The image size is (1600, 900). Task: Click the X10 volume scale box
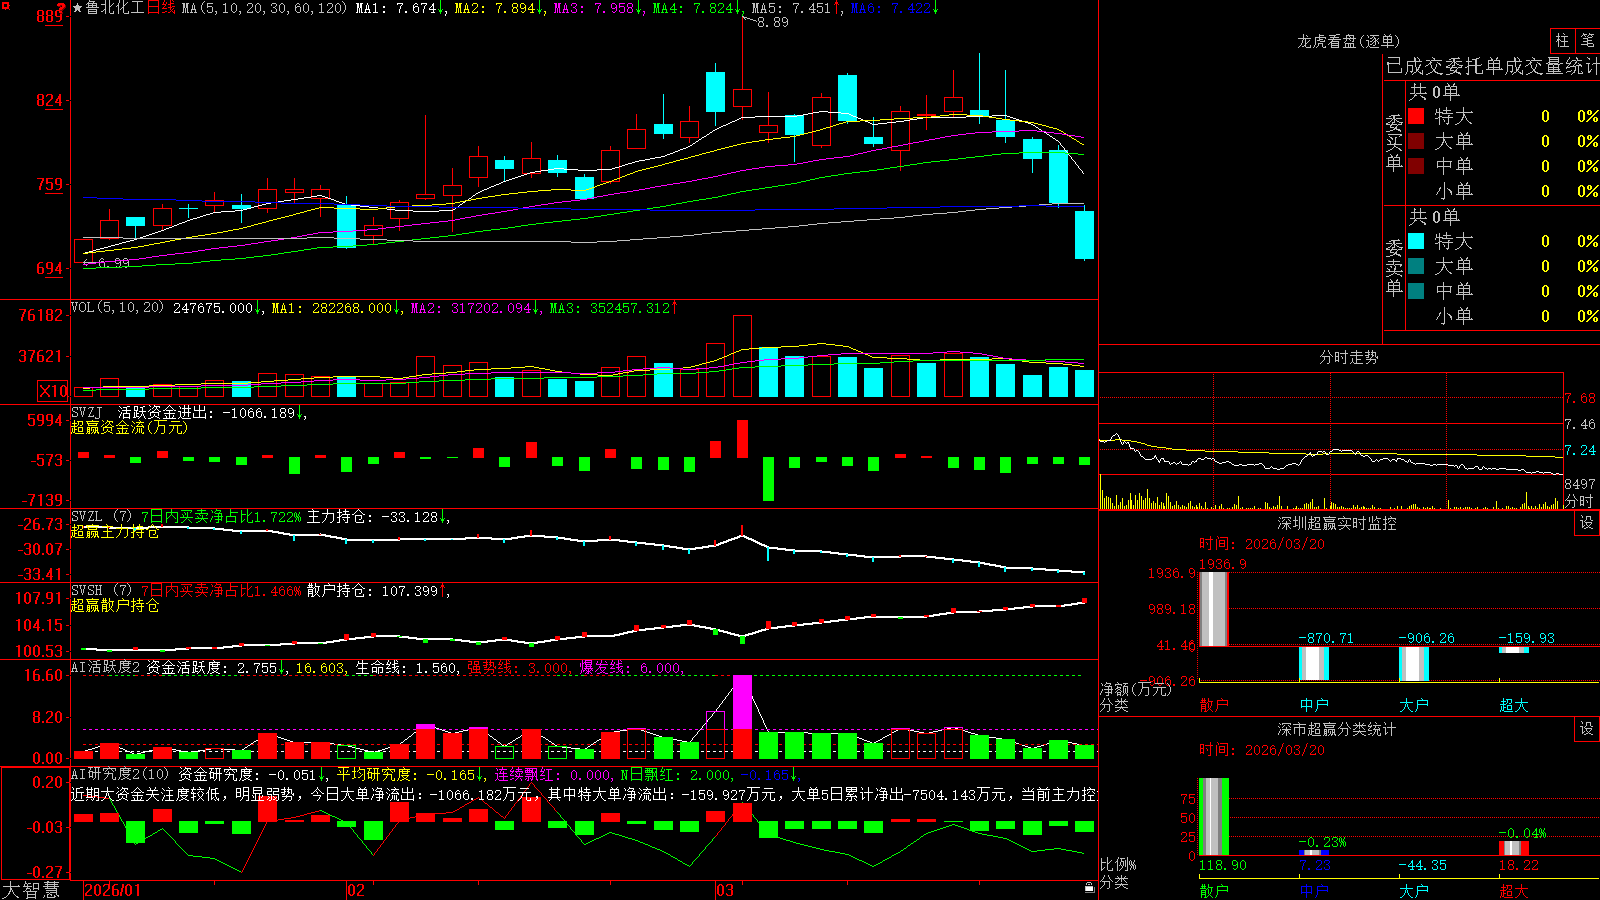(53, 391)
